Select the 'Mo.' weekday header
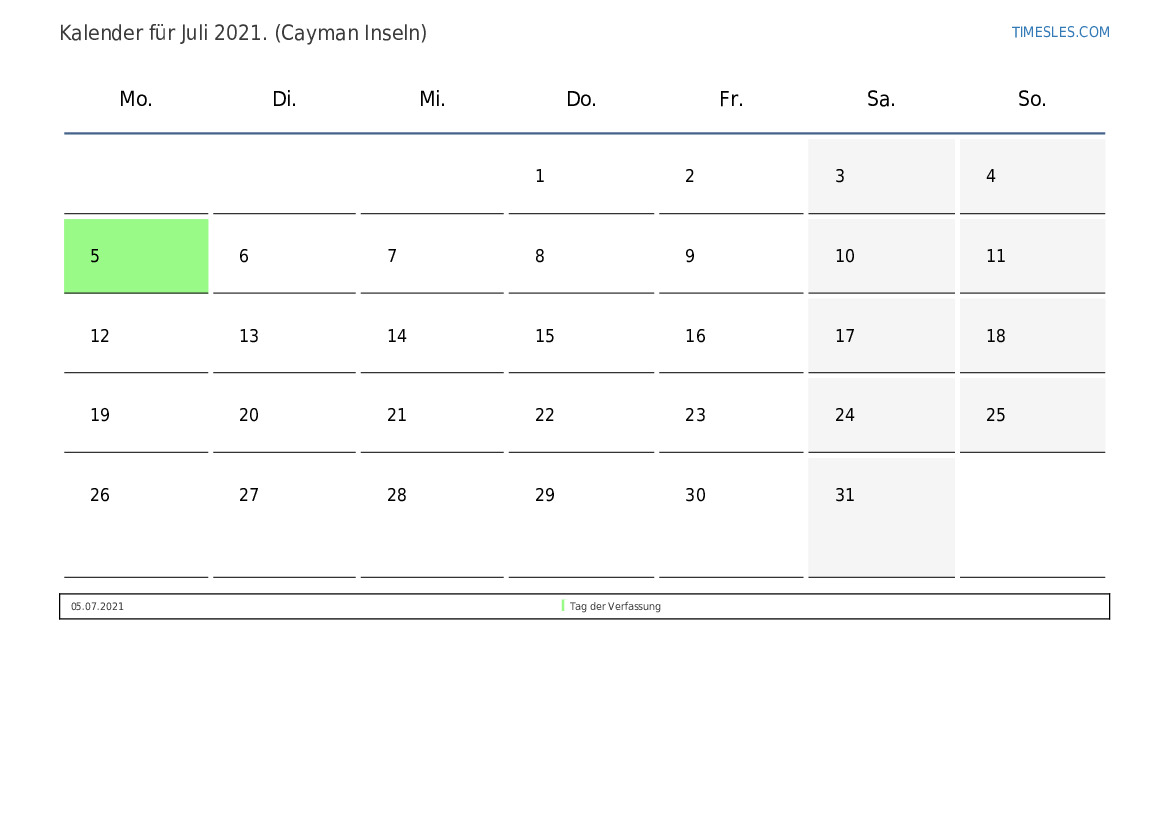Screen dimensions: 1169x827 (x=136, y=99)
